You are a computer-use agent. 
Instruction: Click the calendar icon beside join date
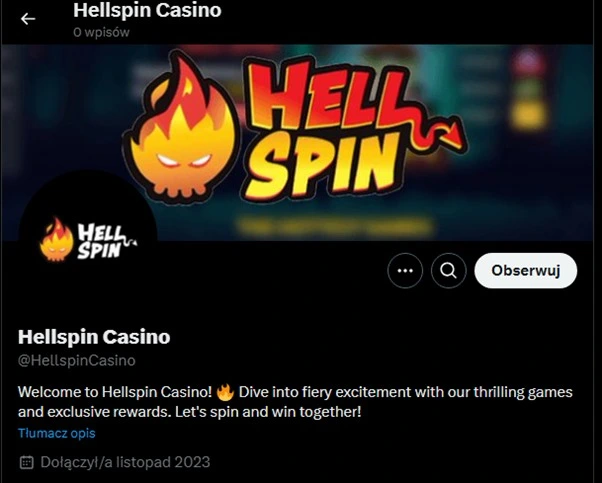click(x=26, y=462)
